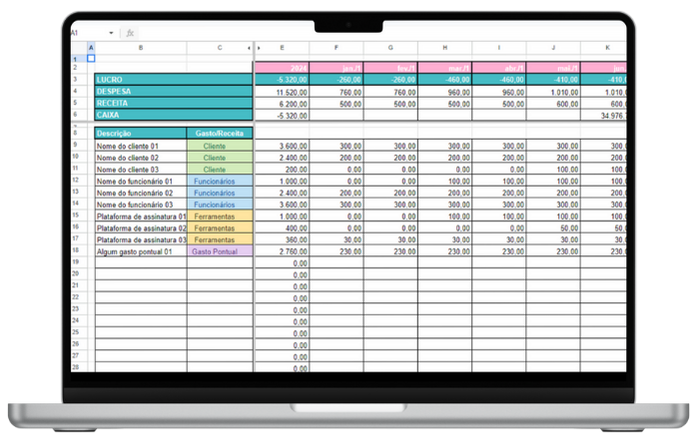Click the mar./1 month header

(x=445, y=68)
